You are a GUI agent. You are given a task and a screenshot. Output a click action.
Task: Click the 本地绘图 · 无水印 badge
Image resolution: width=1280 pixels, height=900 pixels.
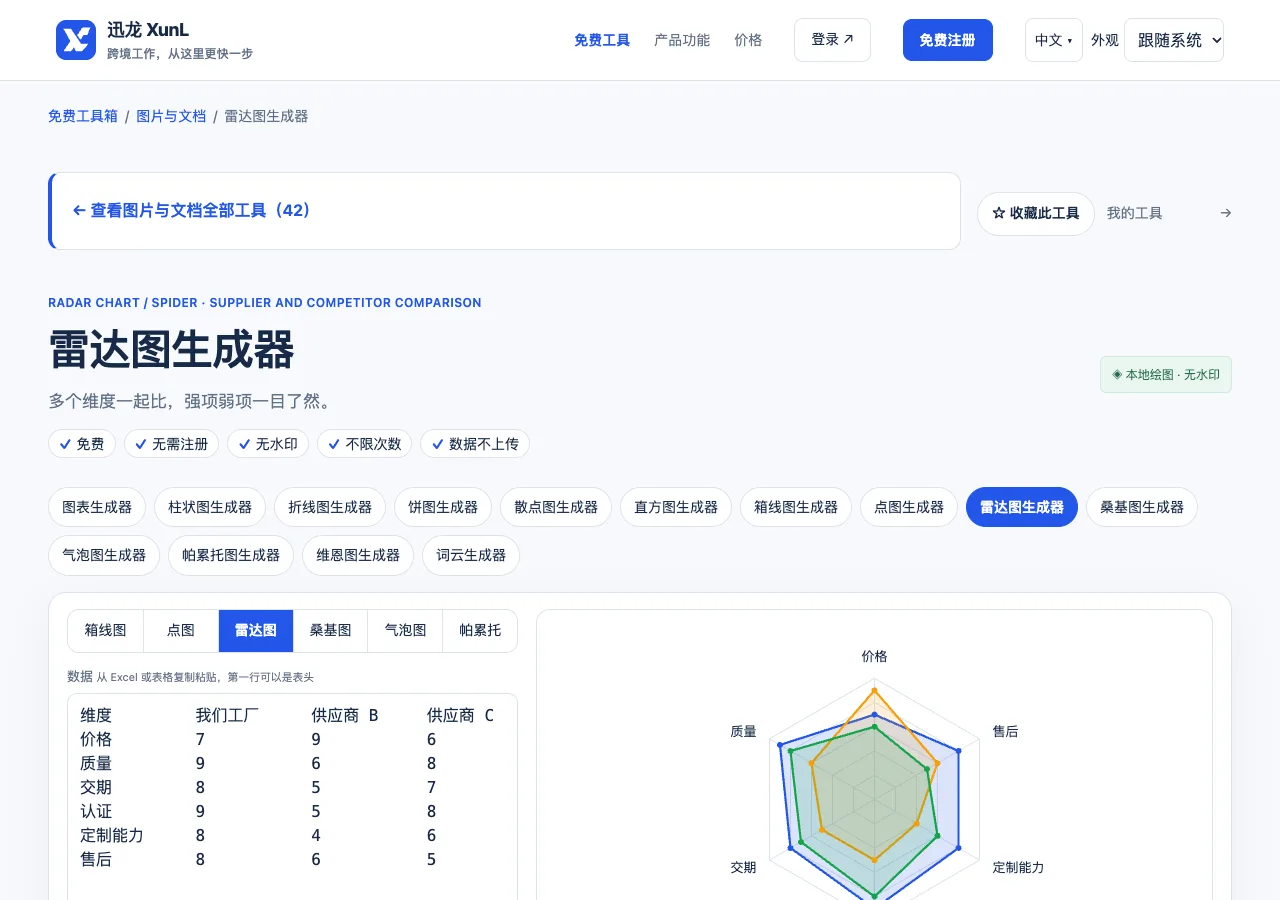pos(1166,375)
